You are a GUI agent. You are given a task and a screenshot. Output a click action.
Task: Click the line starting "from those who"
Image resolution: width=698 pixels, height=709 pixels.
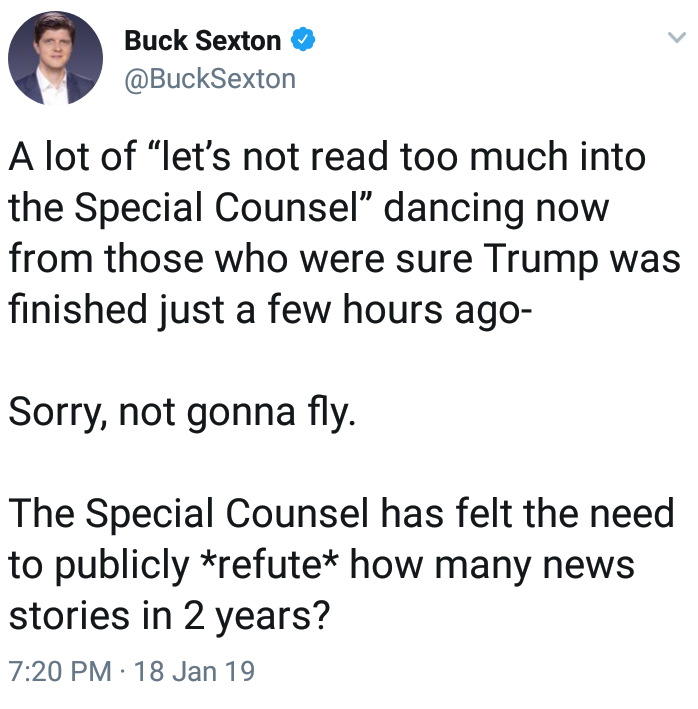tap(344, 260)
